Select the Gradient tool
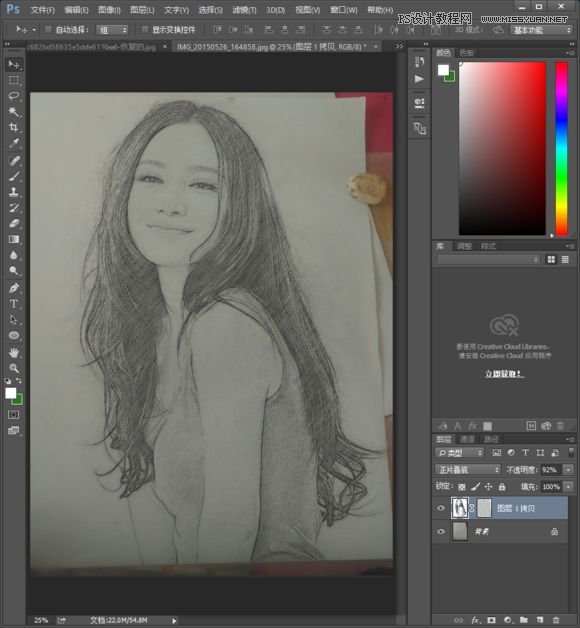580x628 pixels. 14,239
